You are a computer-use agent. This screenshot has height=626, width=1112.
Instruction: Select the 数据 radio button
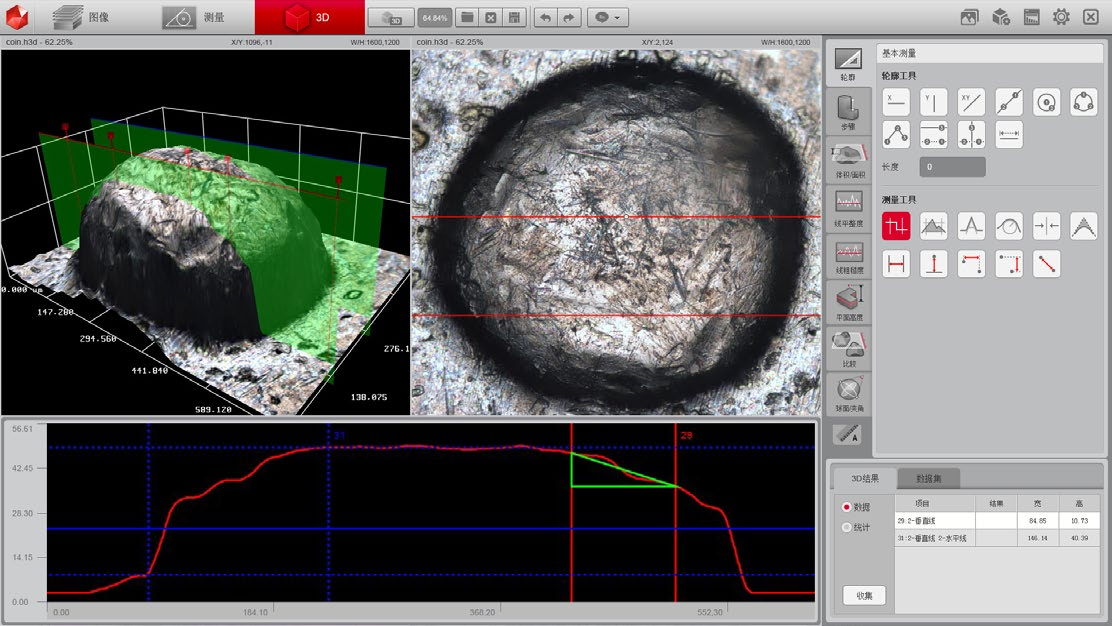pos(848,507)
